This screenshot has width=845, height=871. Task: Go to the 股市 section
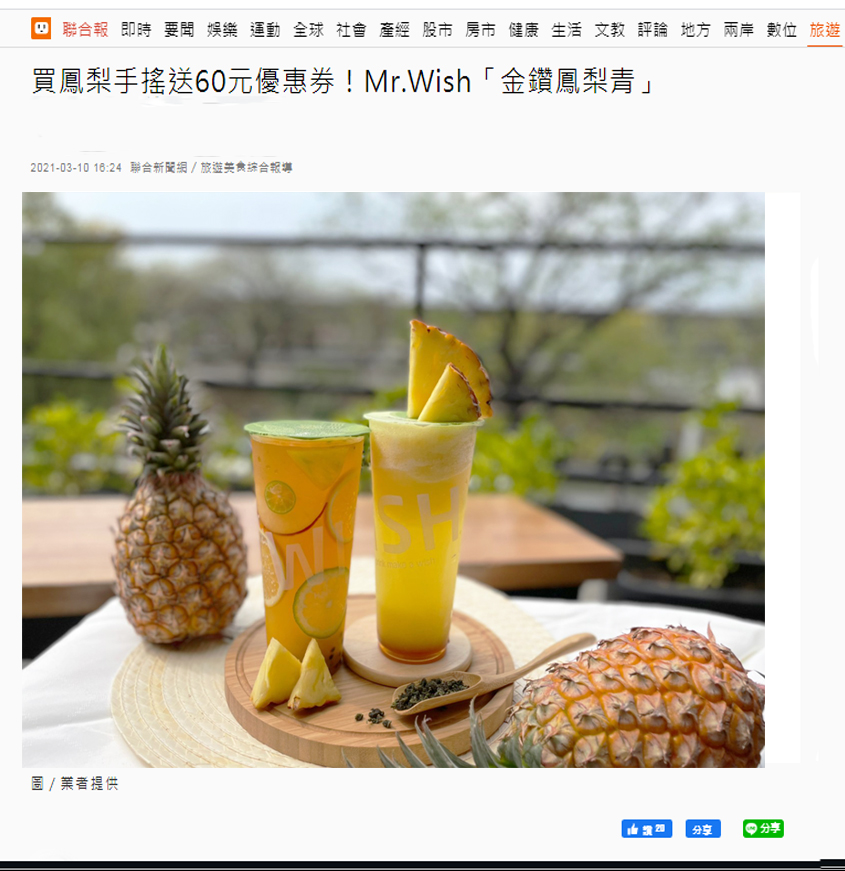coord(437,29)
